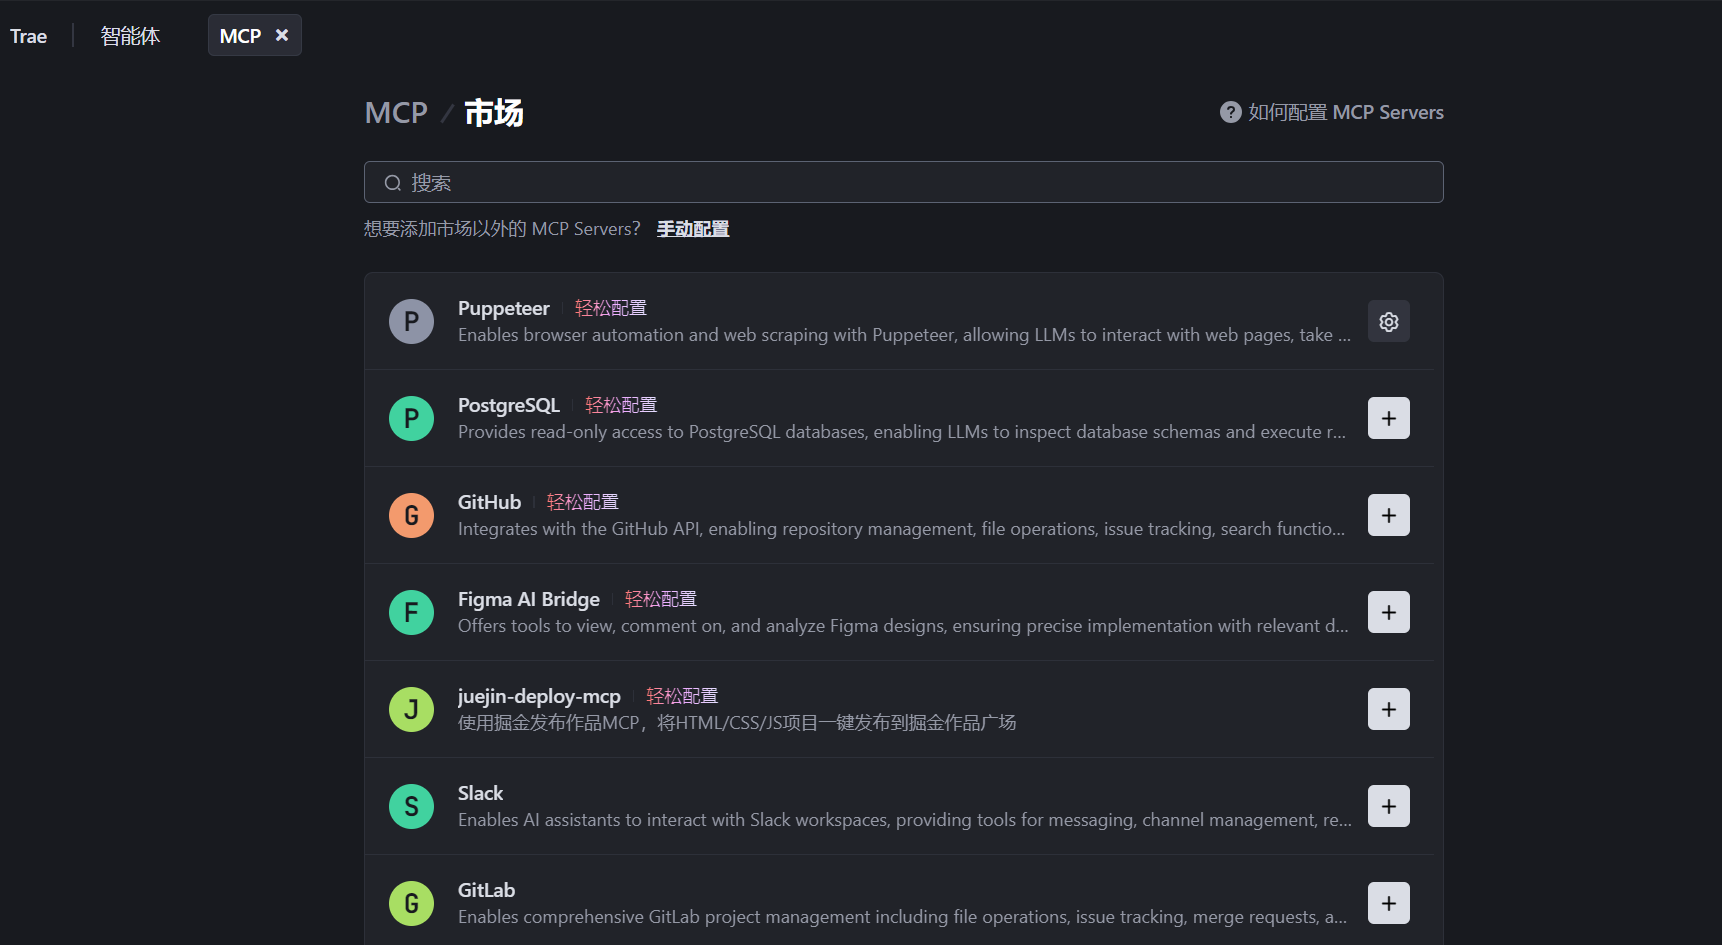Add the Figma AI Bridge server
This screenshot has height=945, width=1722.
tap(1388, 612)
